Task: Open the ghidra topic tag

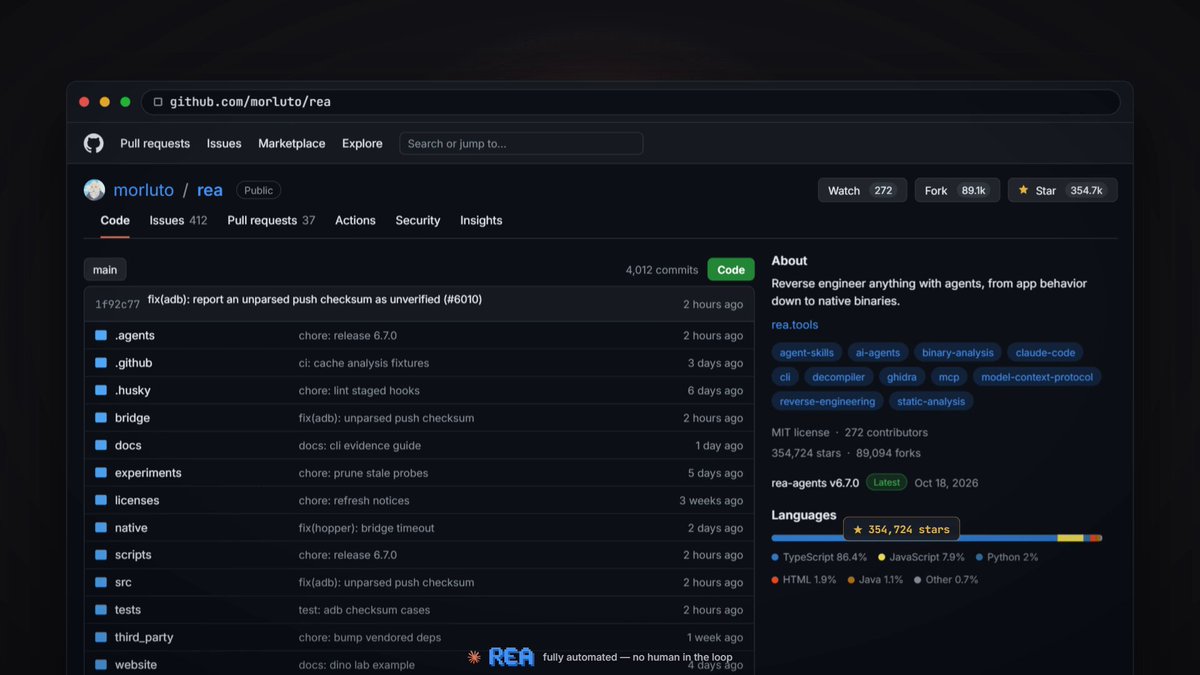Action: pos(903,377)
